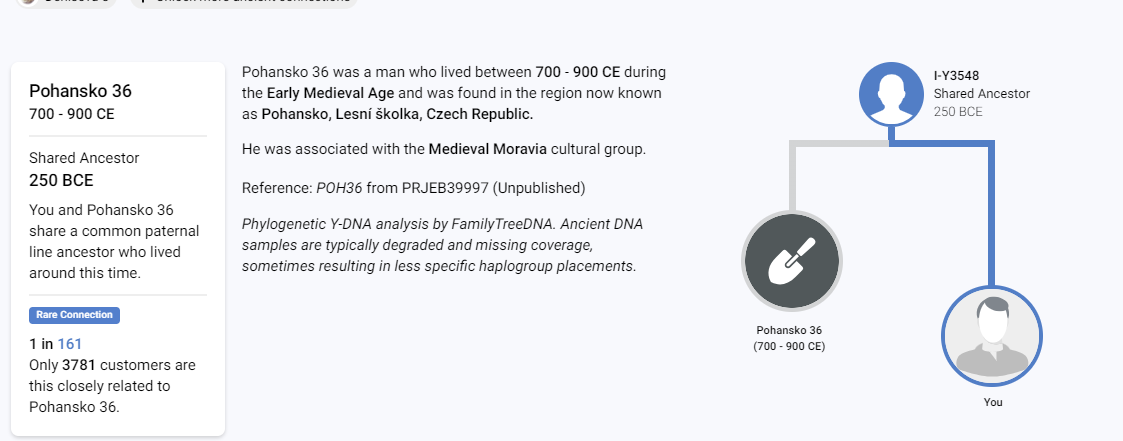This screenshot has height=441, width=1123.
Task: Click the gray 'You' profile avatar
Action: point(992,335)
